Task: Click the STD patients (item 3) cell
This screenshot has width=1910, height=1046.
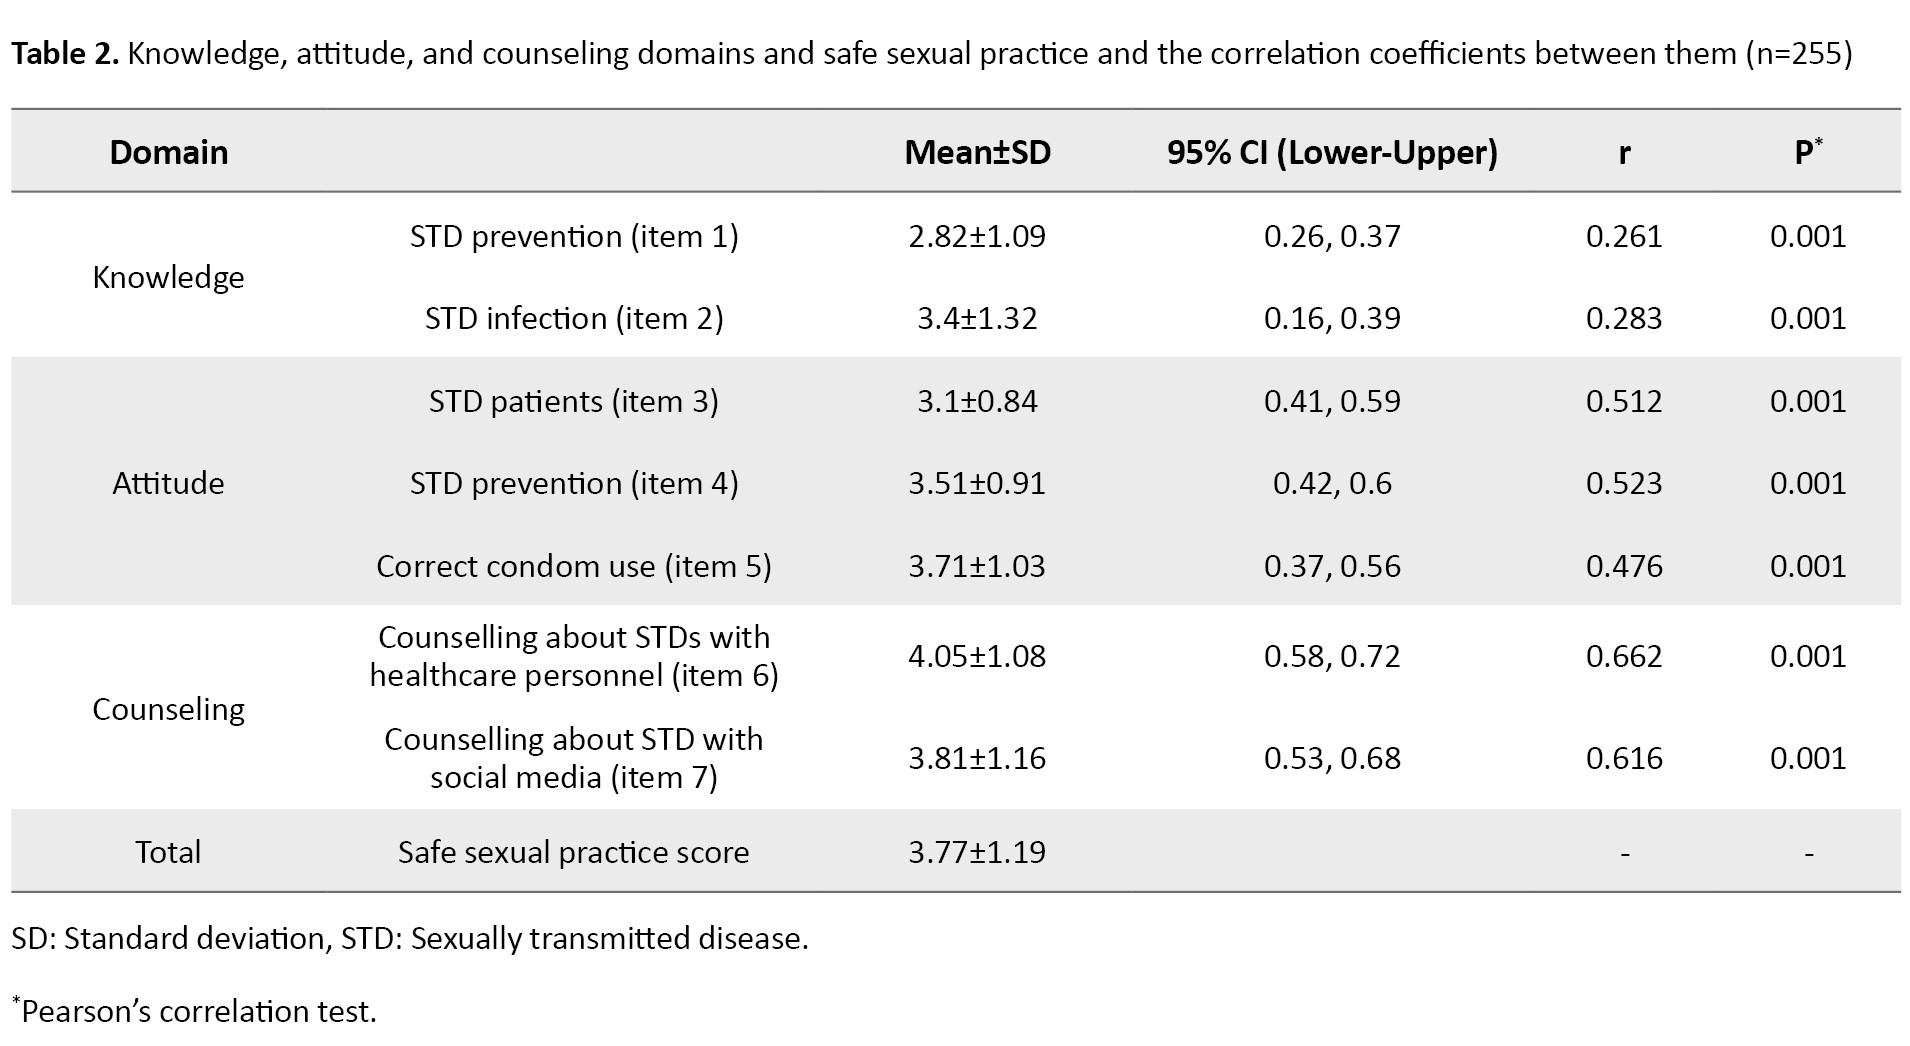Action: (573, 401)
